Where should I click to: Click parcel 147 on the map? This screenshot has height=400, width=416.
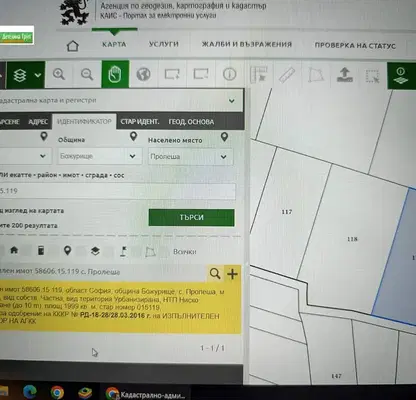[x=336, y=376]
